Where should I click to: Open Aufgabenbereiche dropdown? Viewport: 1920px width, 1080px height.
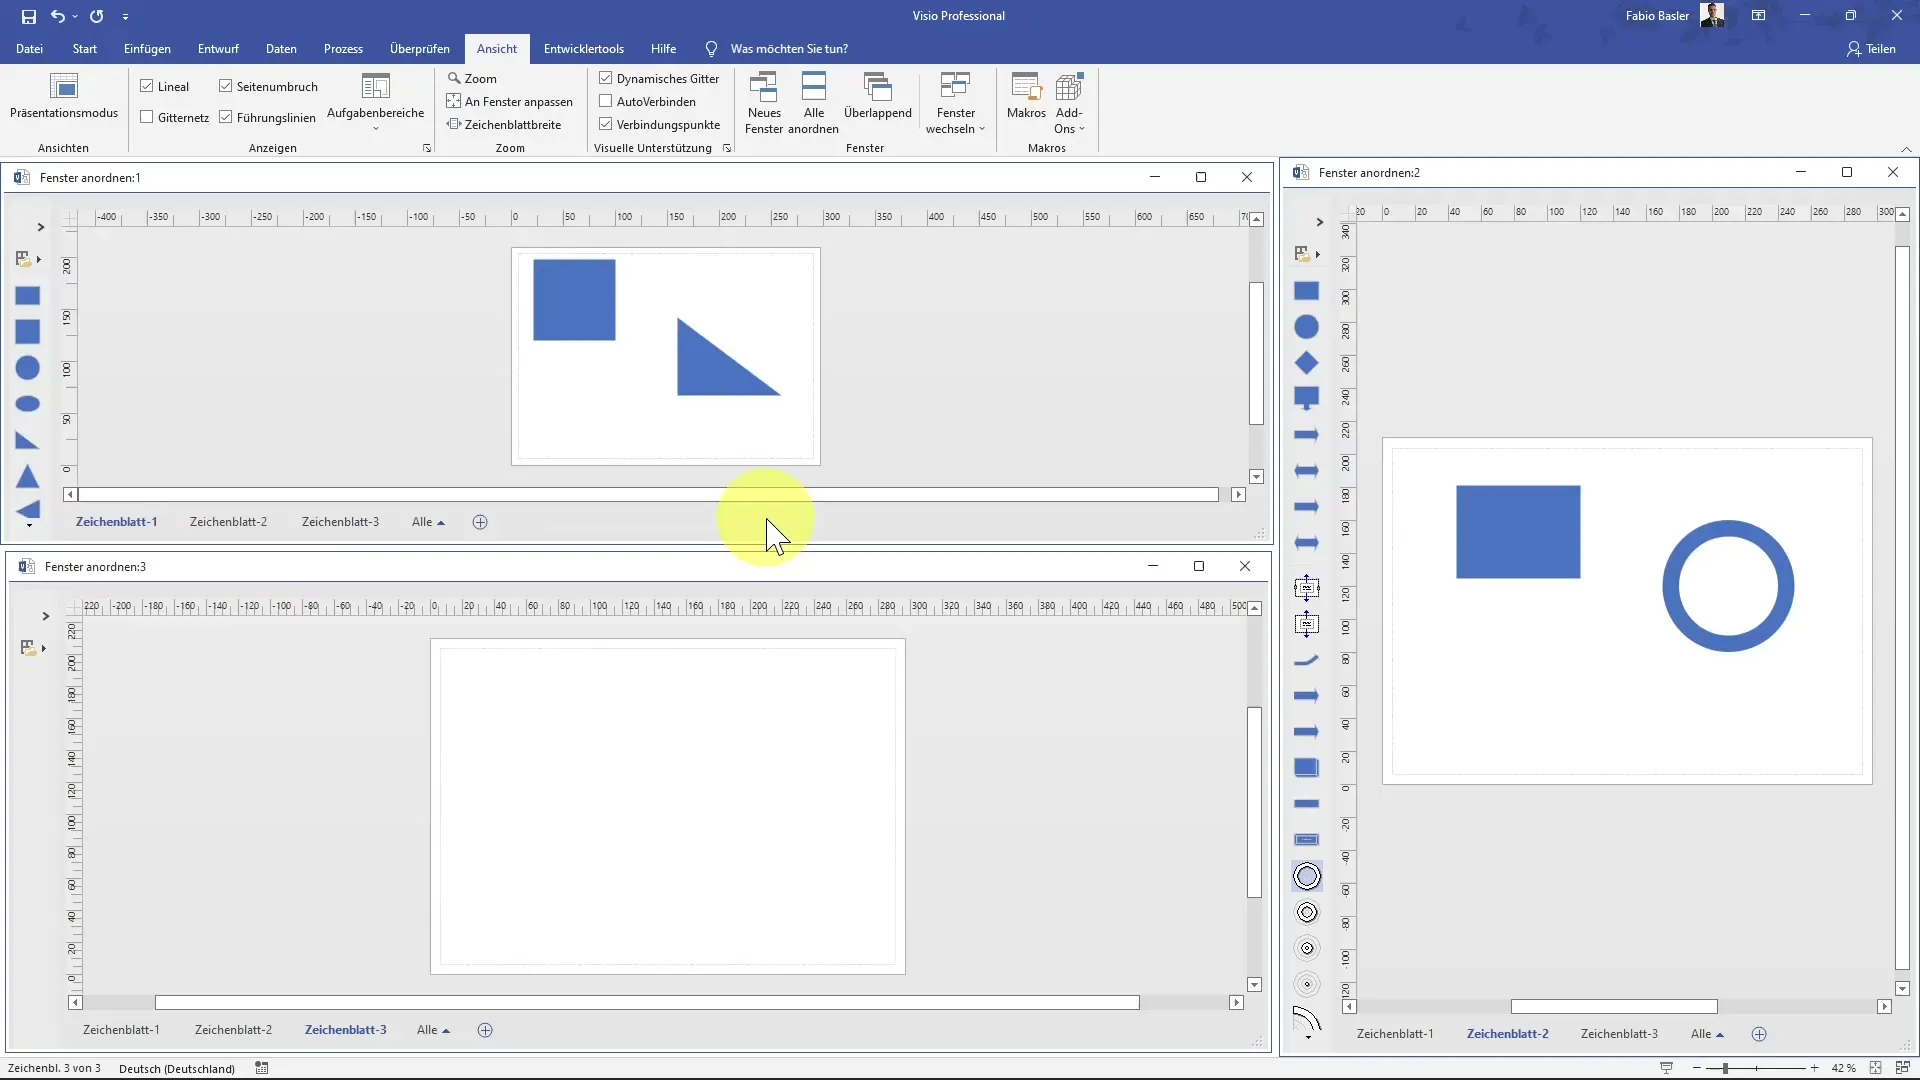[376, 103]
